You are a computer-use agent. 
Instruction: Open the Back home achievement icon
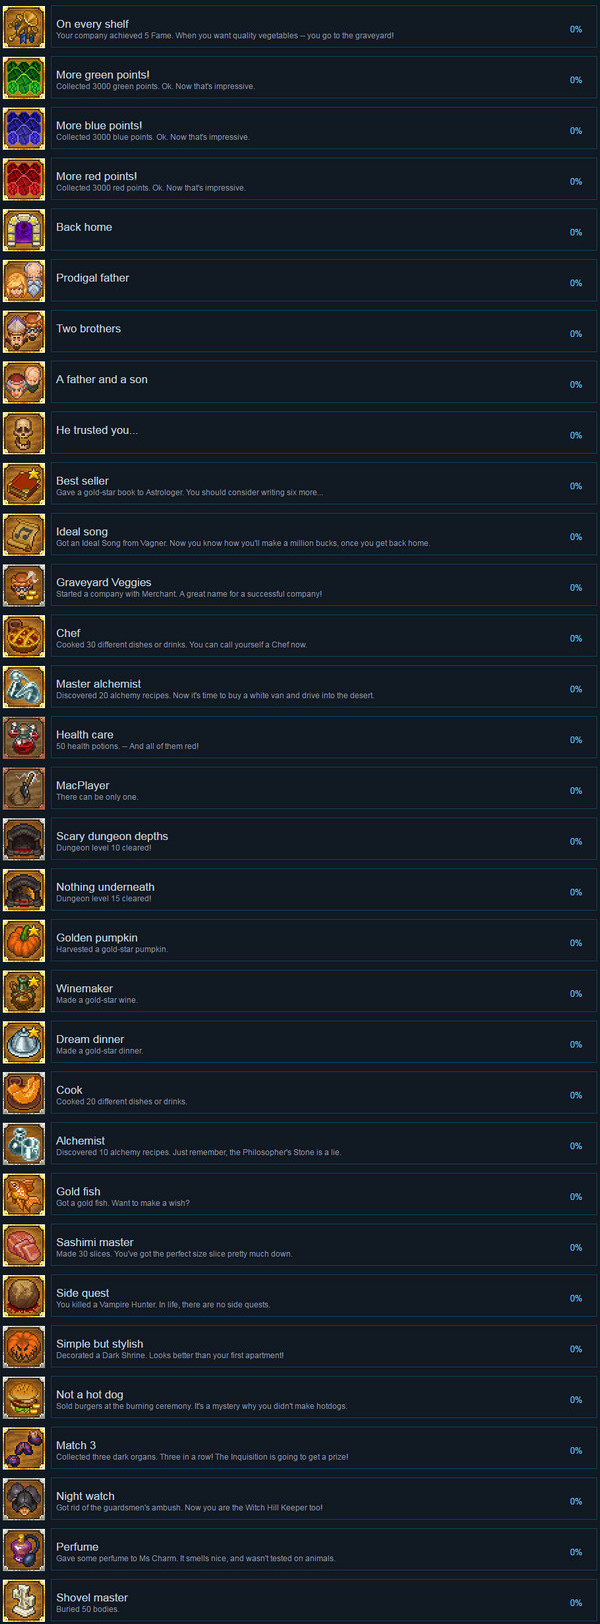[x=24, y=231]
